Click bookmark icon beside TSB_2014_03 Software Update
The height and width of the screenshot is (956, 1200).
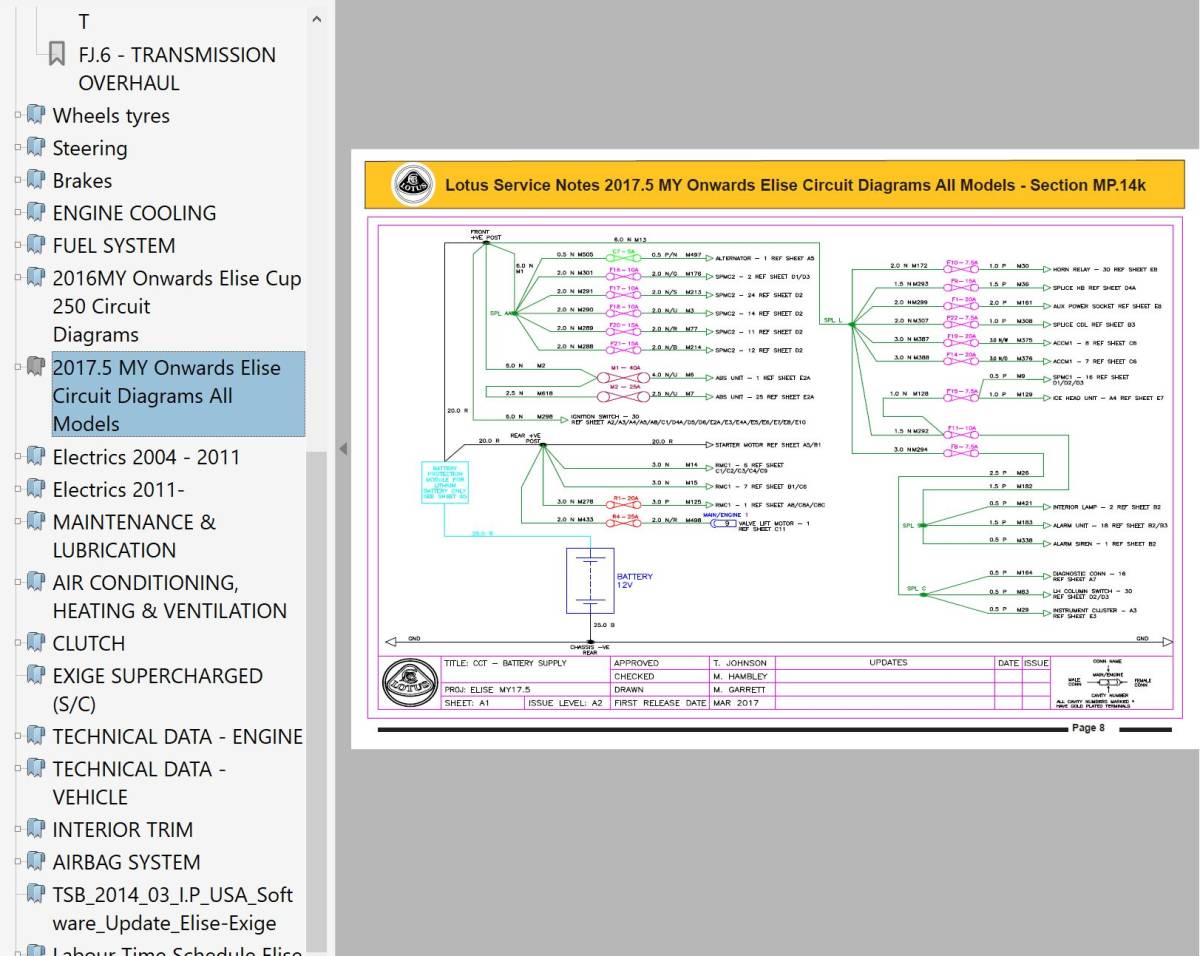(x=36, y=894)
